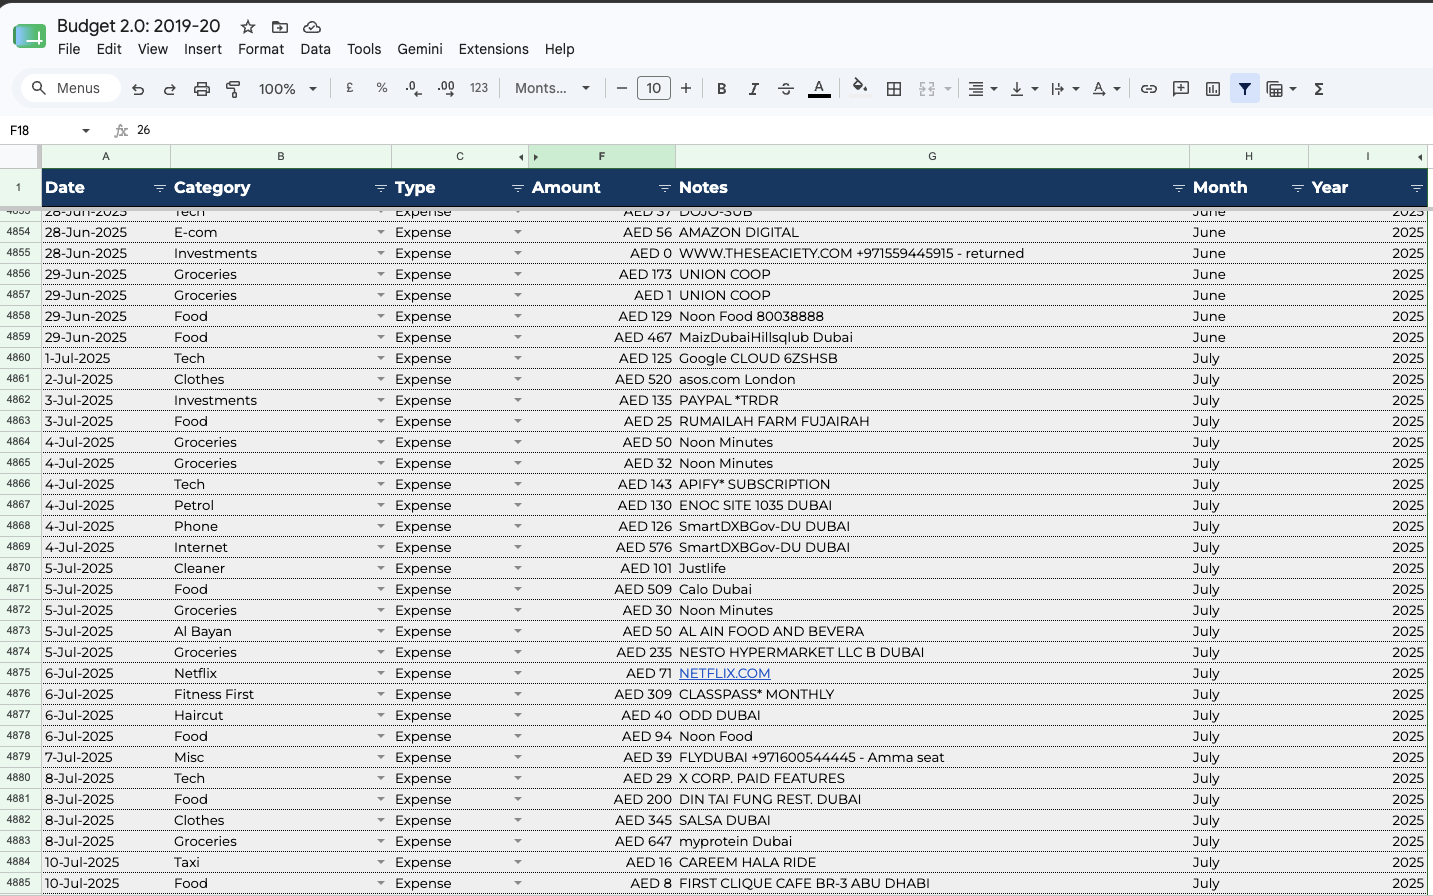
Task: Open the Data menu
Action: (315, 49)
